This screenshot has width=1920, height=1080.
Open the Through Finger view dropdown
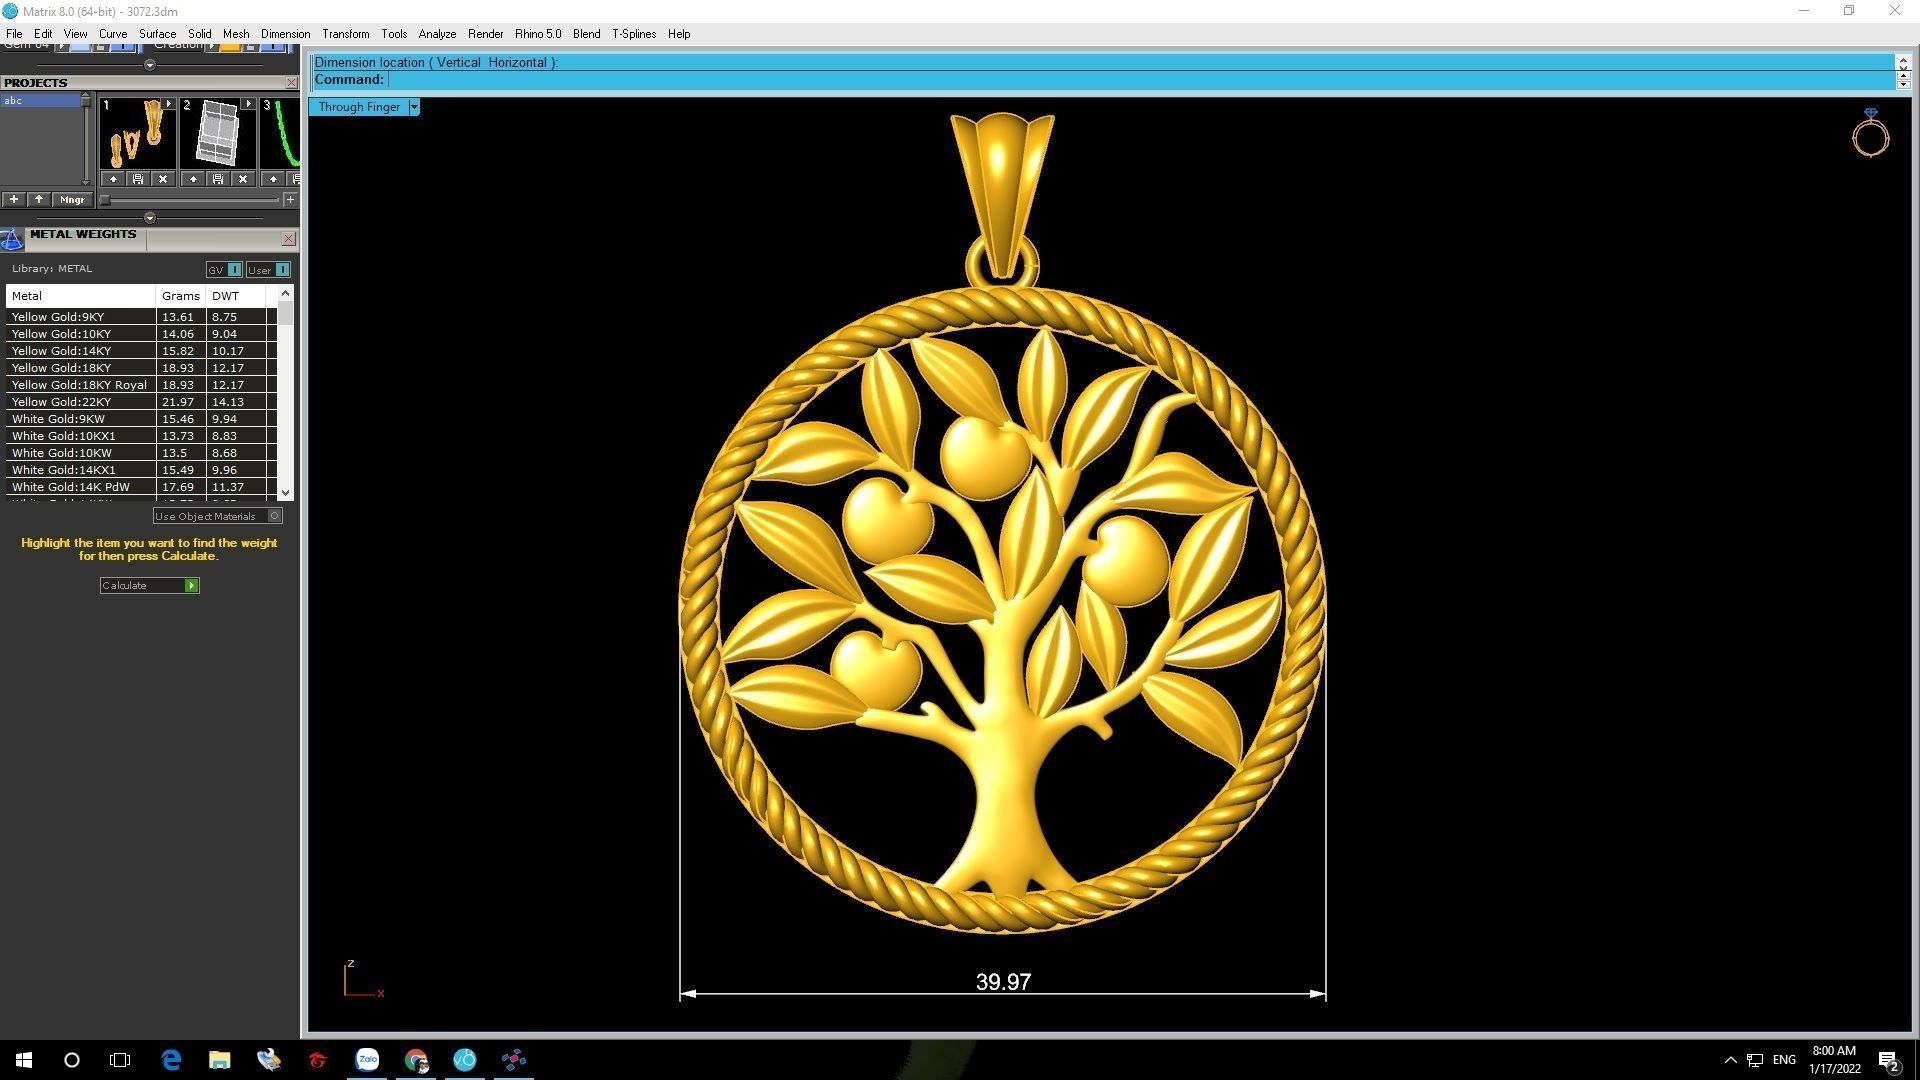tap(414, 107)
